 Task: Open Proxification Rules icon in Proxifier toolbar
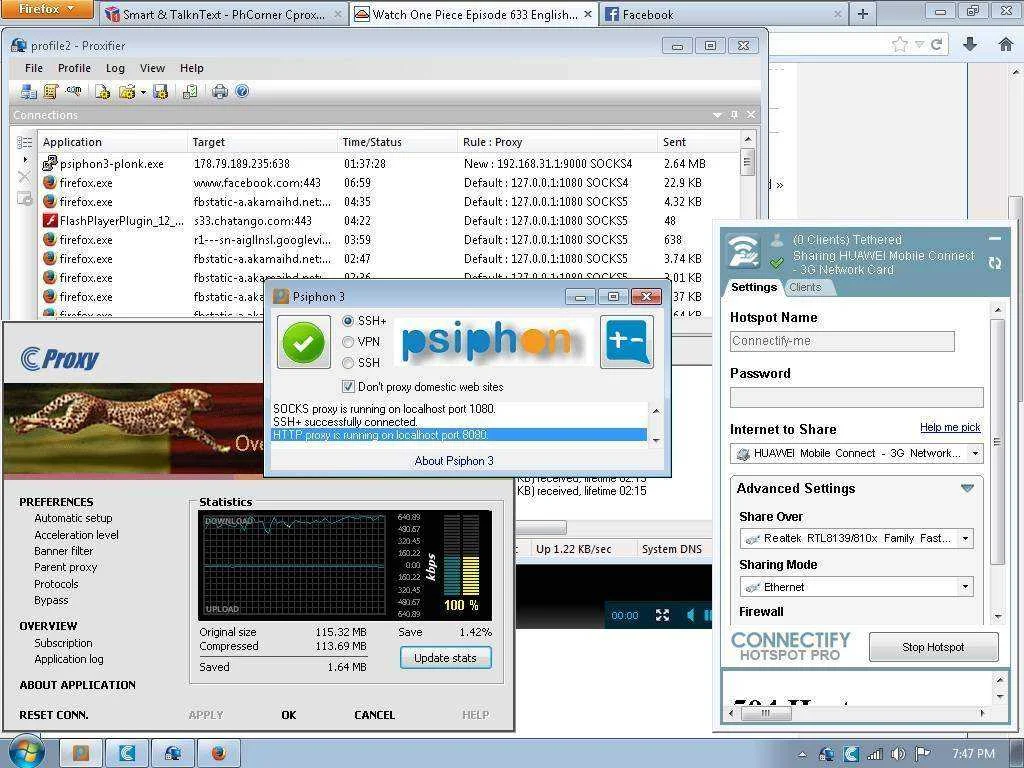click(x=50, y=92)
